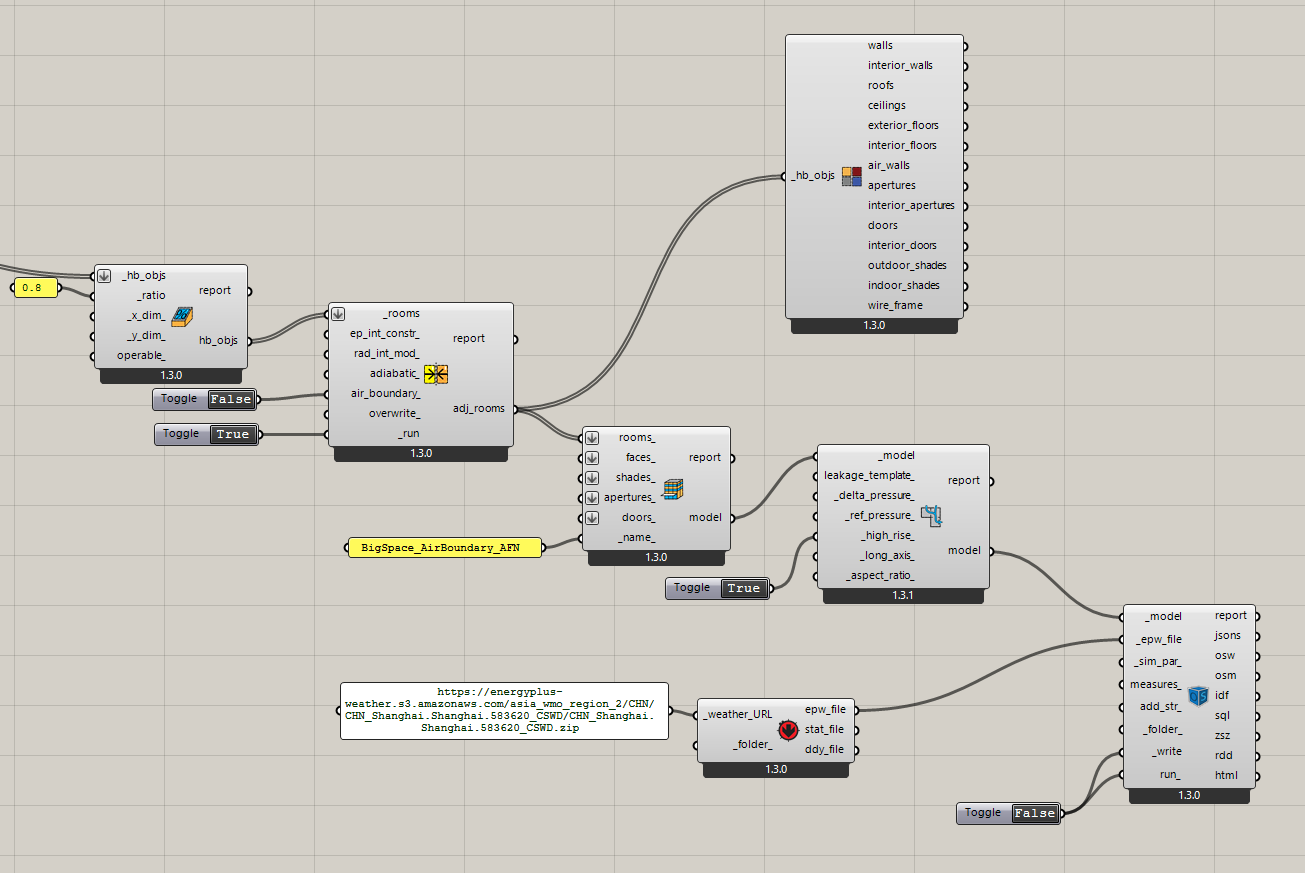
Task: Click the ceilings output label
Action: (x=887, y=105)
